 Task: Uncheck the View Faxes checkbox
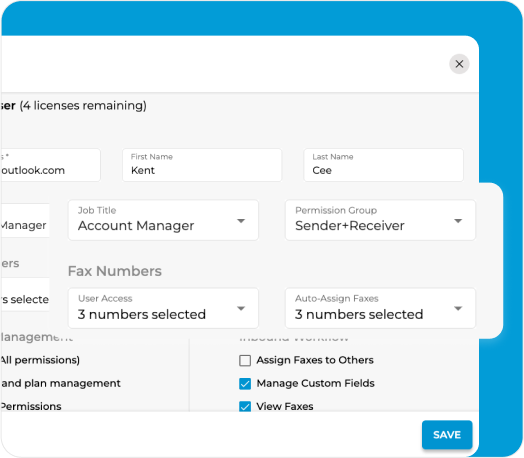[245, 406]
